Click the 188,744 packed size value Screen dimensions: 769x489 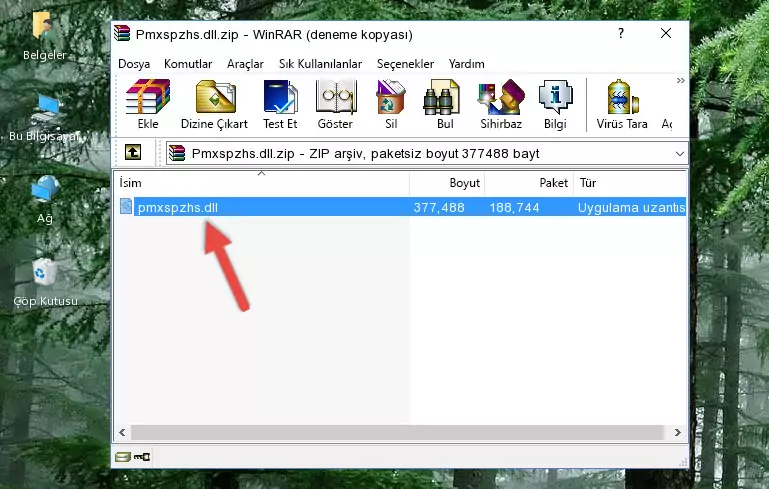[x=514, y=207]
